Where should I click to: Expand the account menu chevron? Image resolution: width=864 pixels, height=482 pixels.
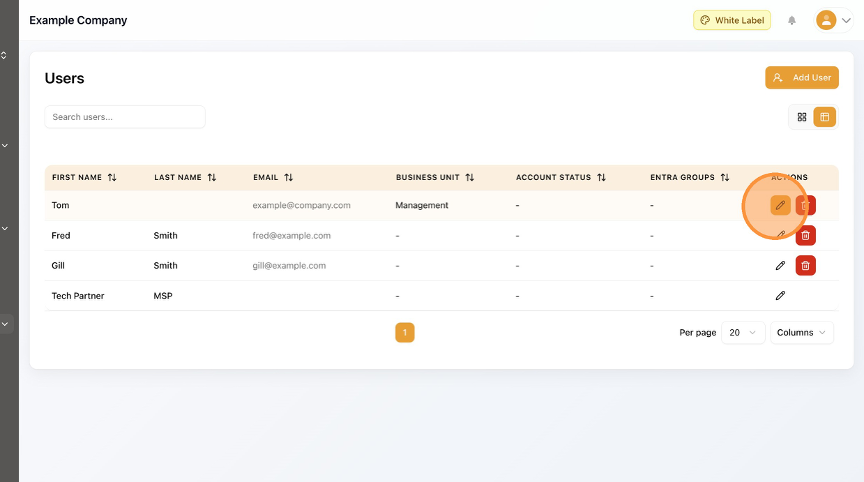click(x=846, y=20)
